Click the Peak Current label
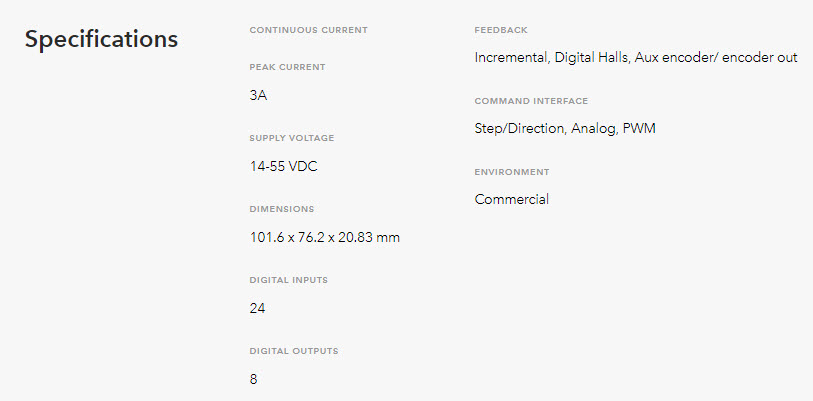The width and height of the screenshot is (813, 401). (287, 67)
